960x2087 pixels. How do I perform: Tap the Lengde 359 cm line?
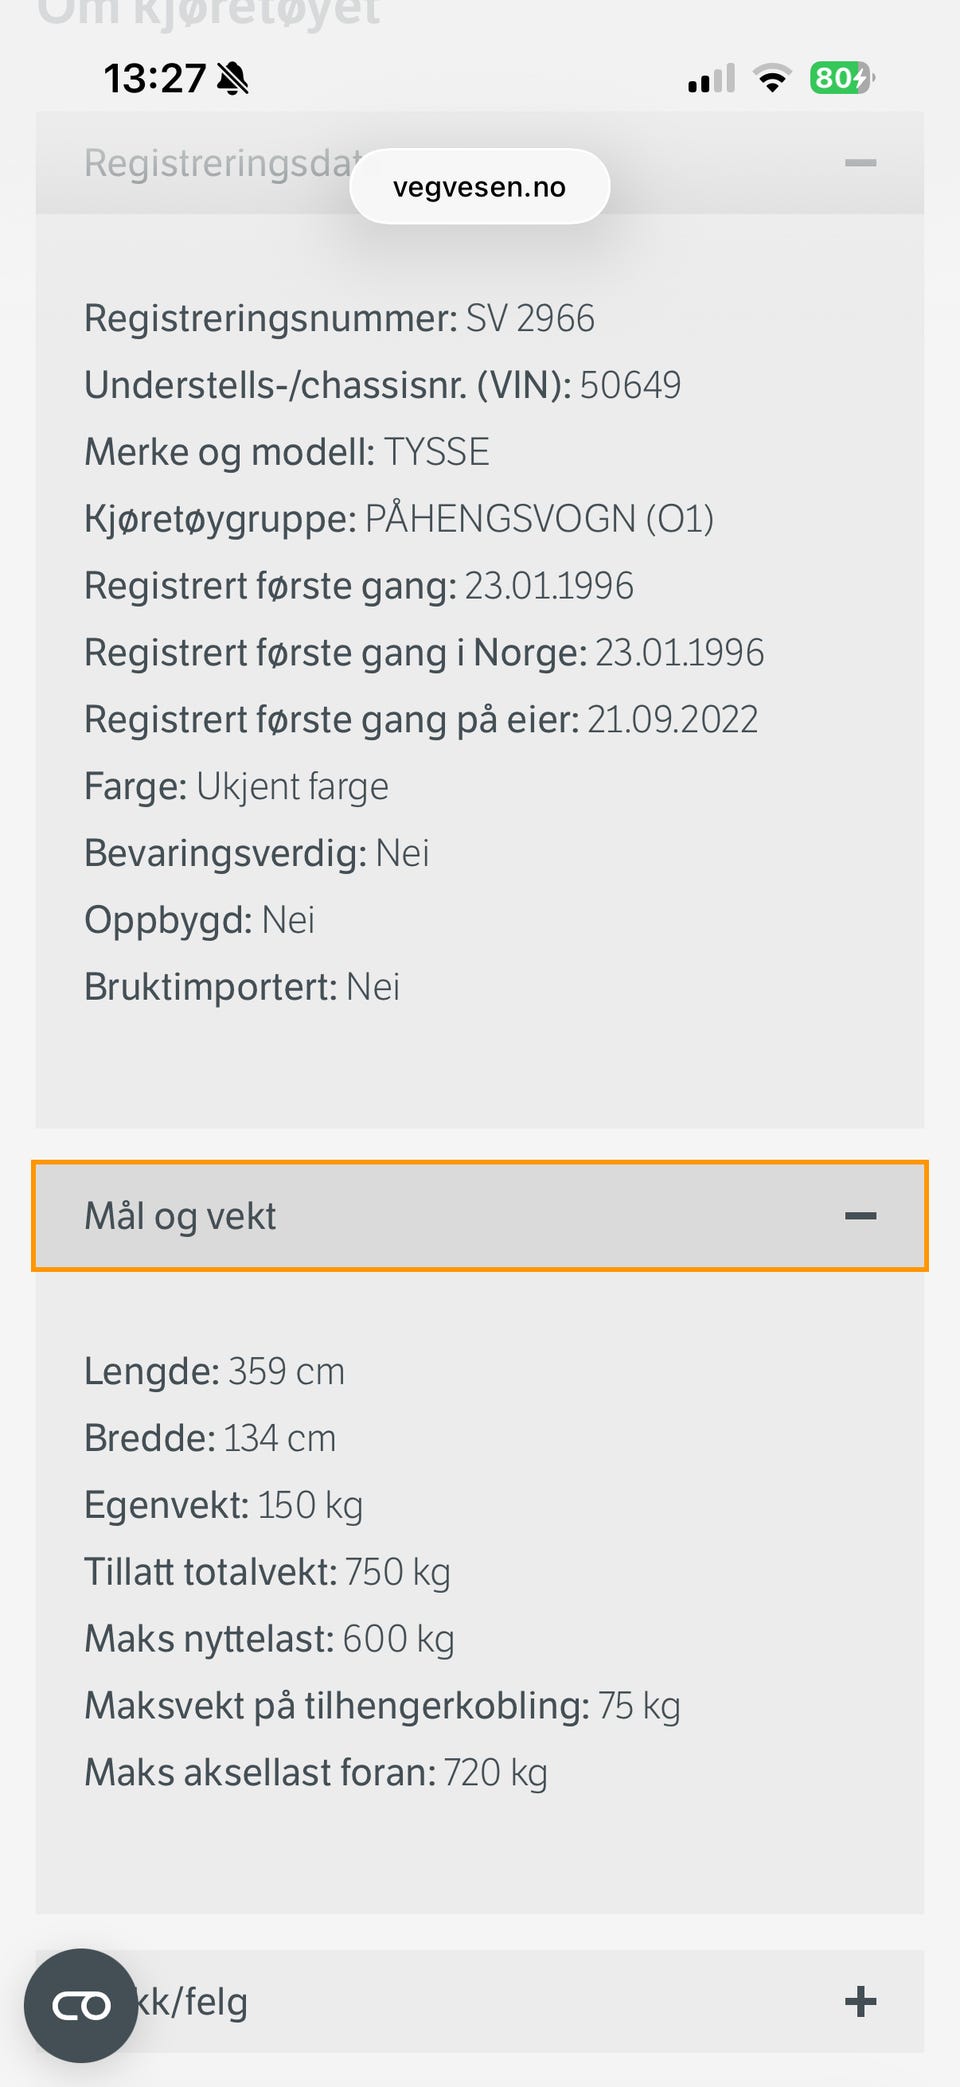(x=214, y=1371)
